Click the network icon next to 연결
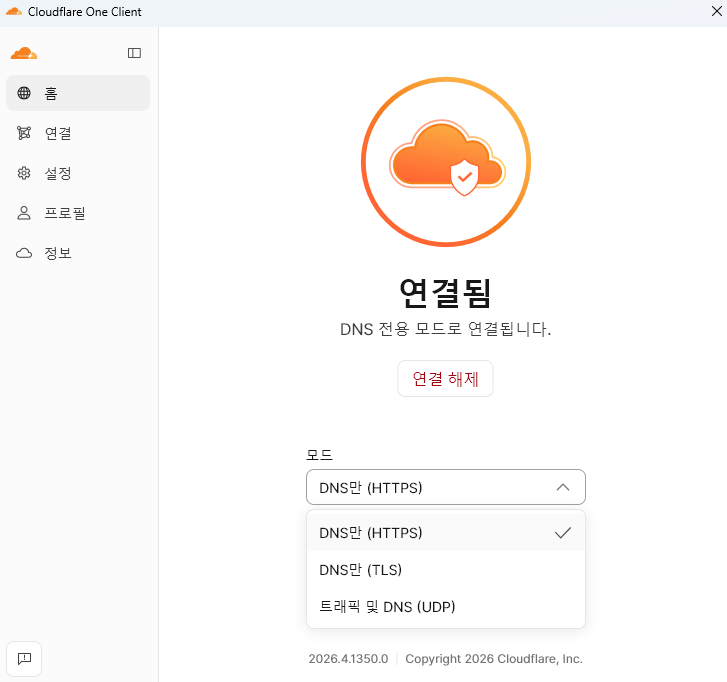Screen dimensions: 727x682 click(24, 133)
